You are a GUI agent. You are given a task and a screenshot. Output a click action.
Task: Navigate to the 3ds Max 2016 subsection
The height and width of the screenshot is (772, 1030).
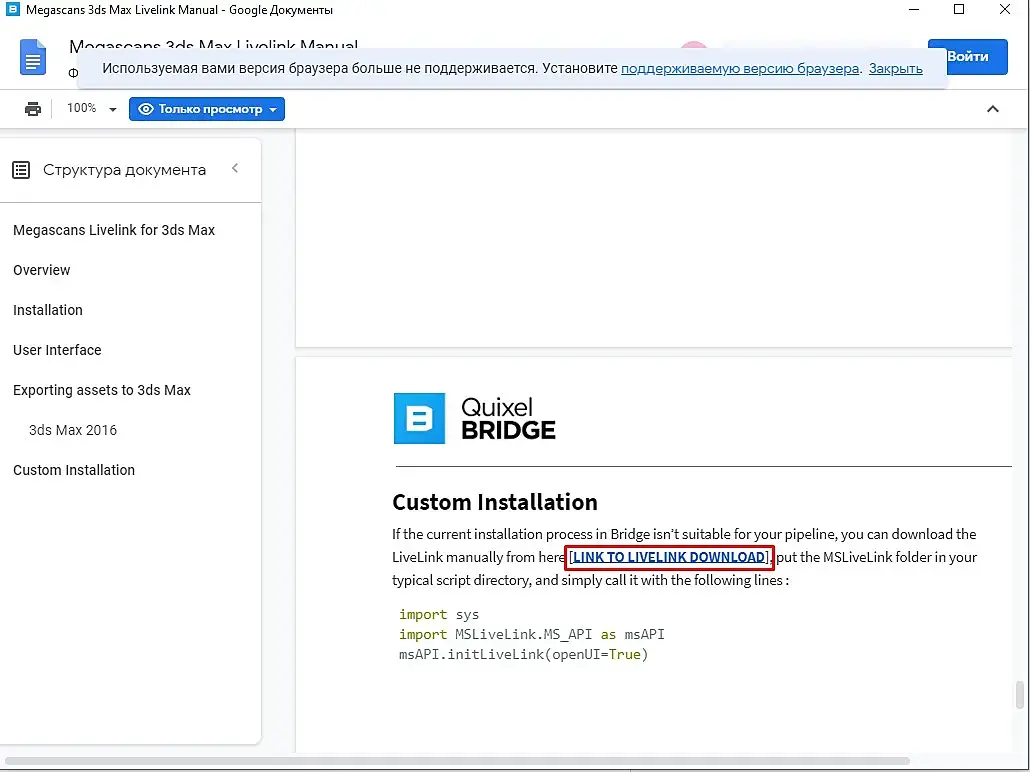[x=73, y=430]
